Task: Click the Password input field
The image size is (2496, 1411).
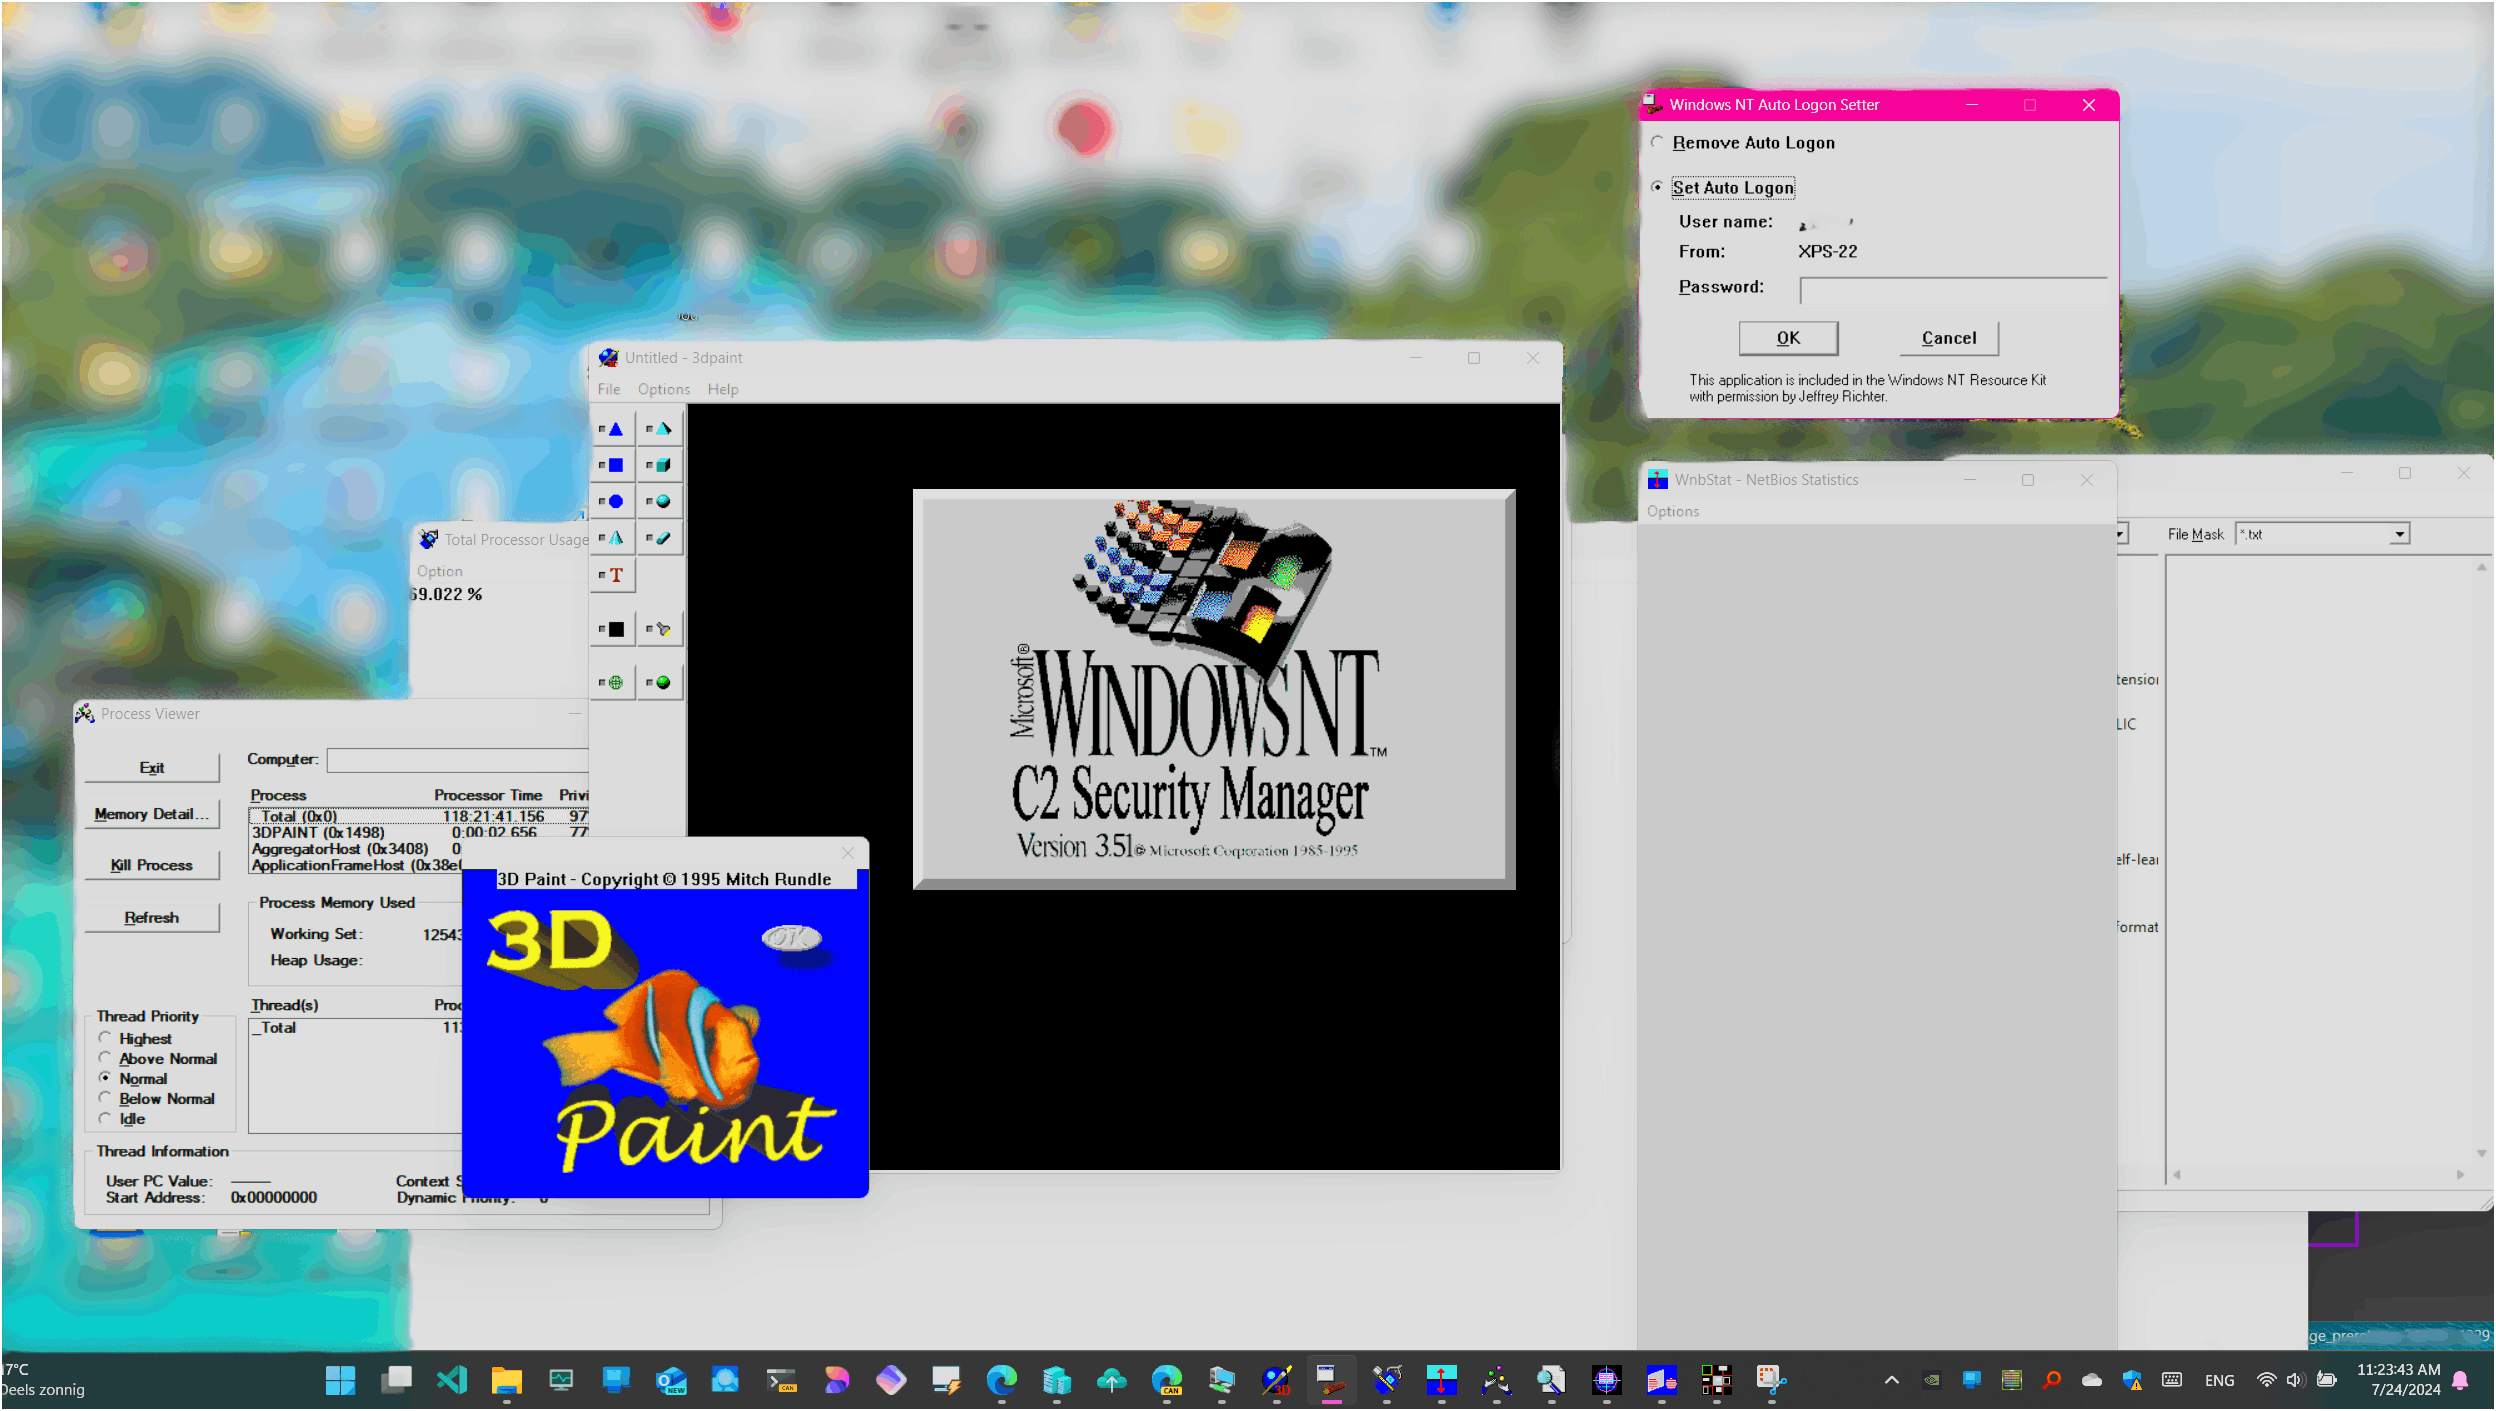Action: coord(1951,291)
